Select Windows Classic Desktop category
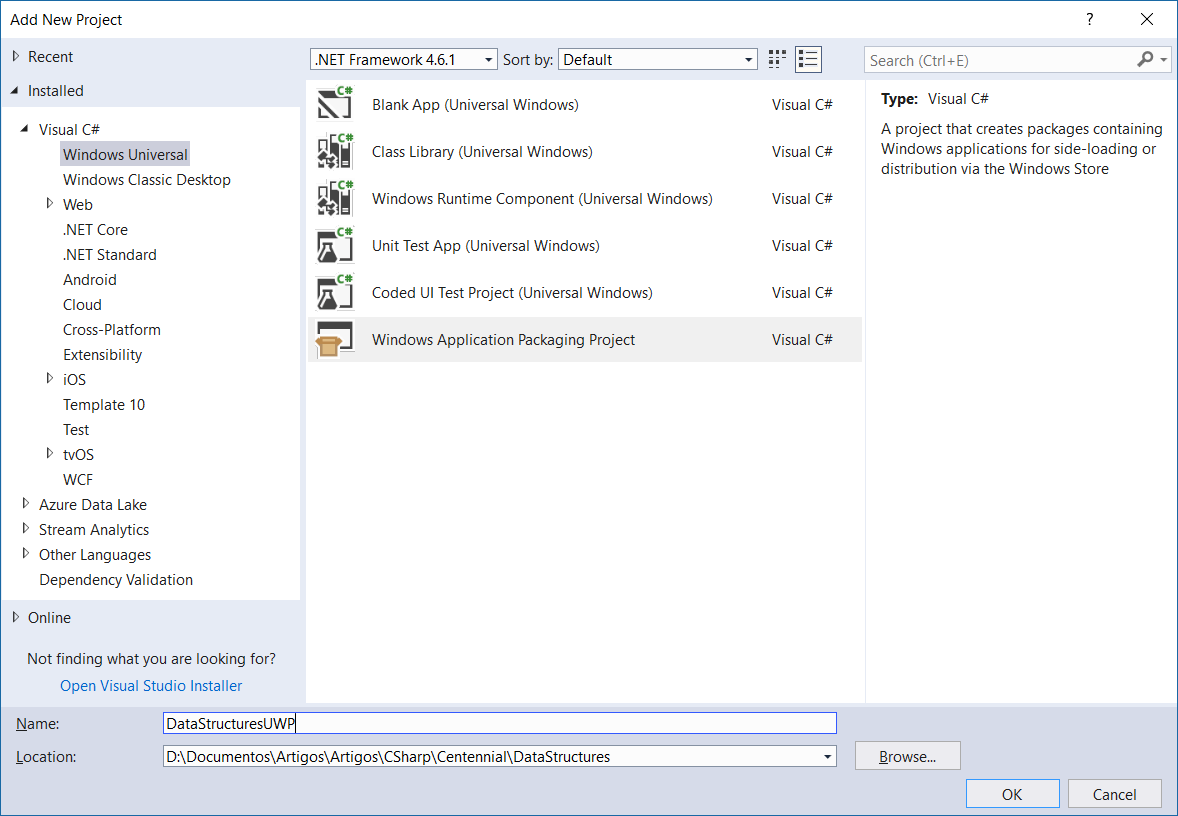Viewport: 1178px width, 816px height. [x=146, y=180]
